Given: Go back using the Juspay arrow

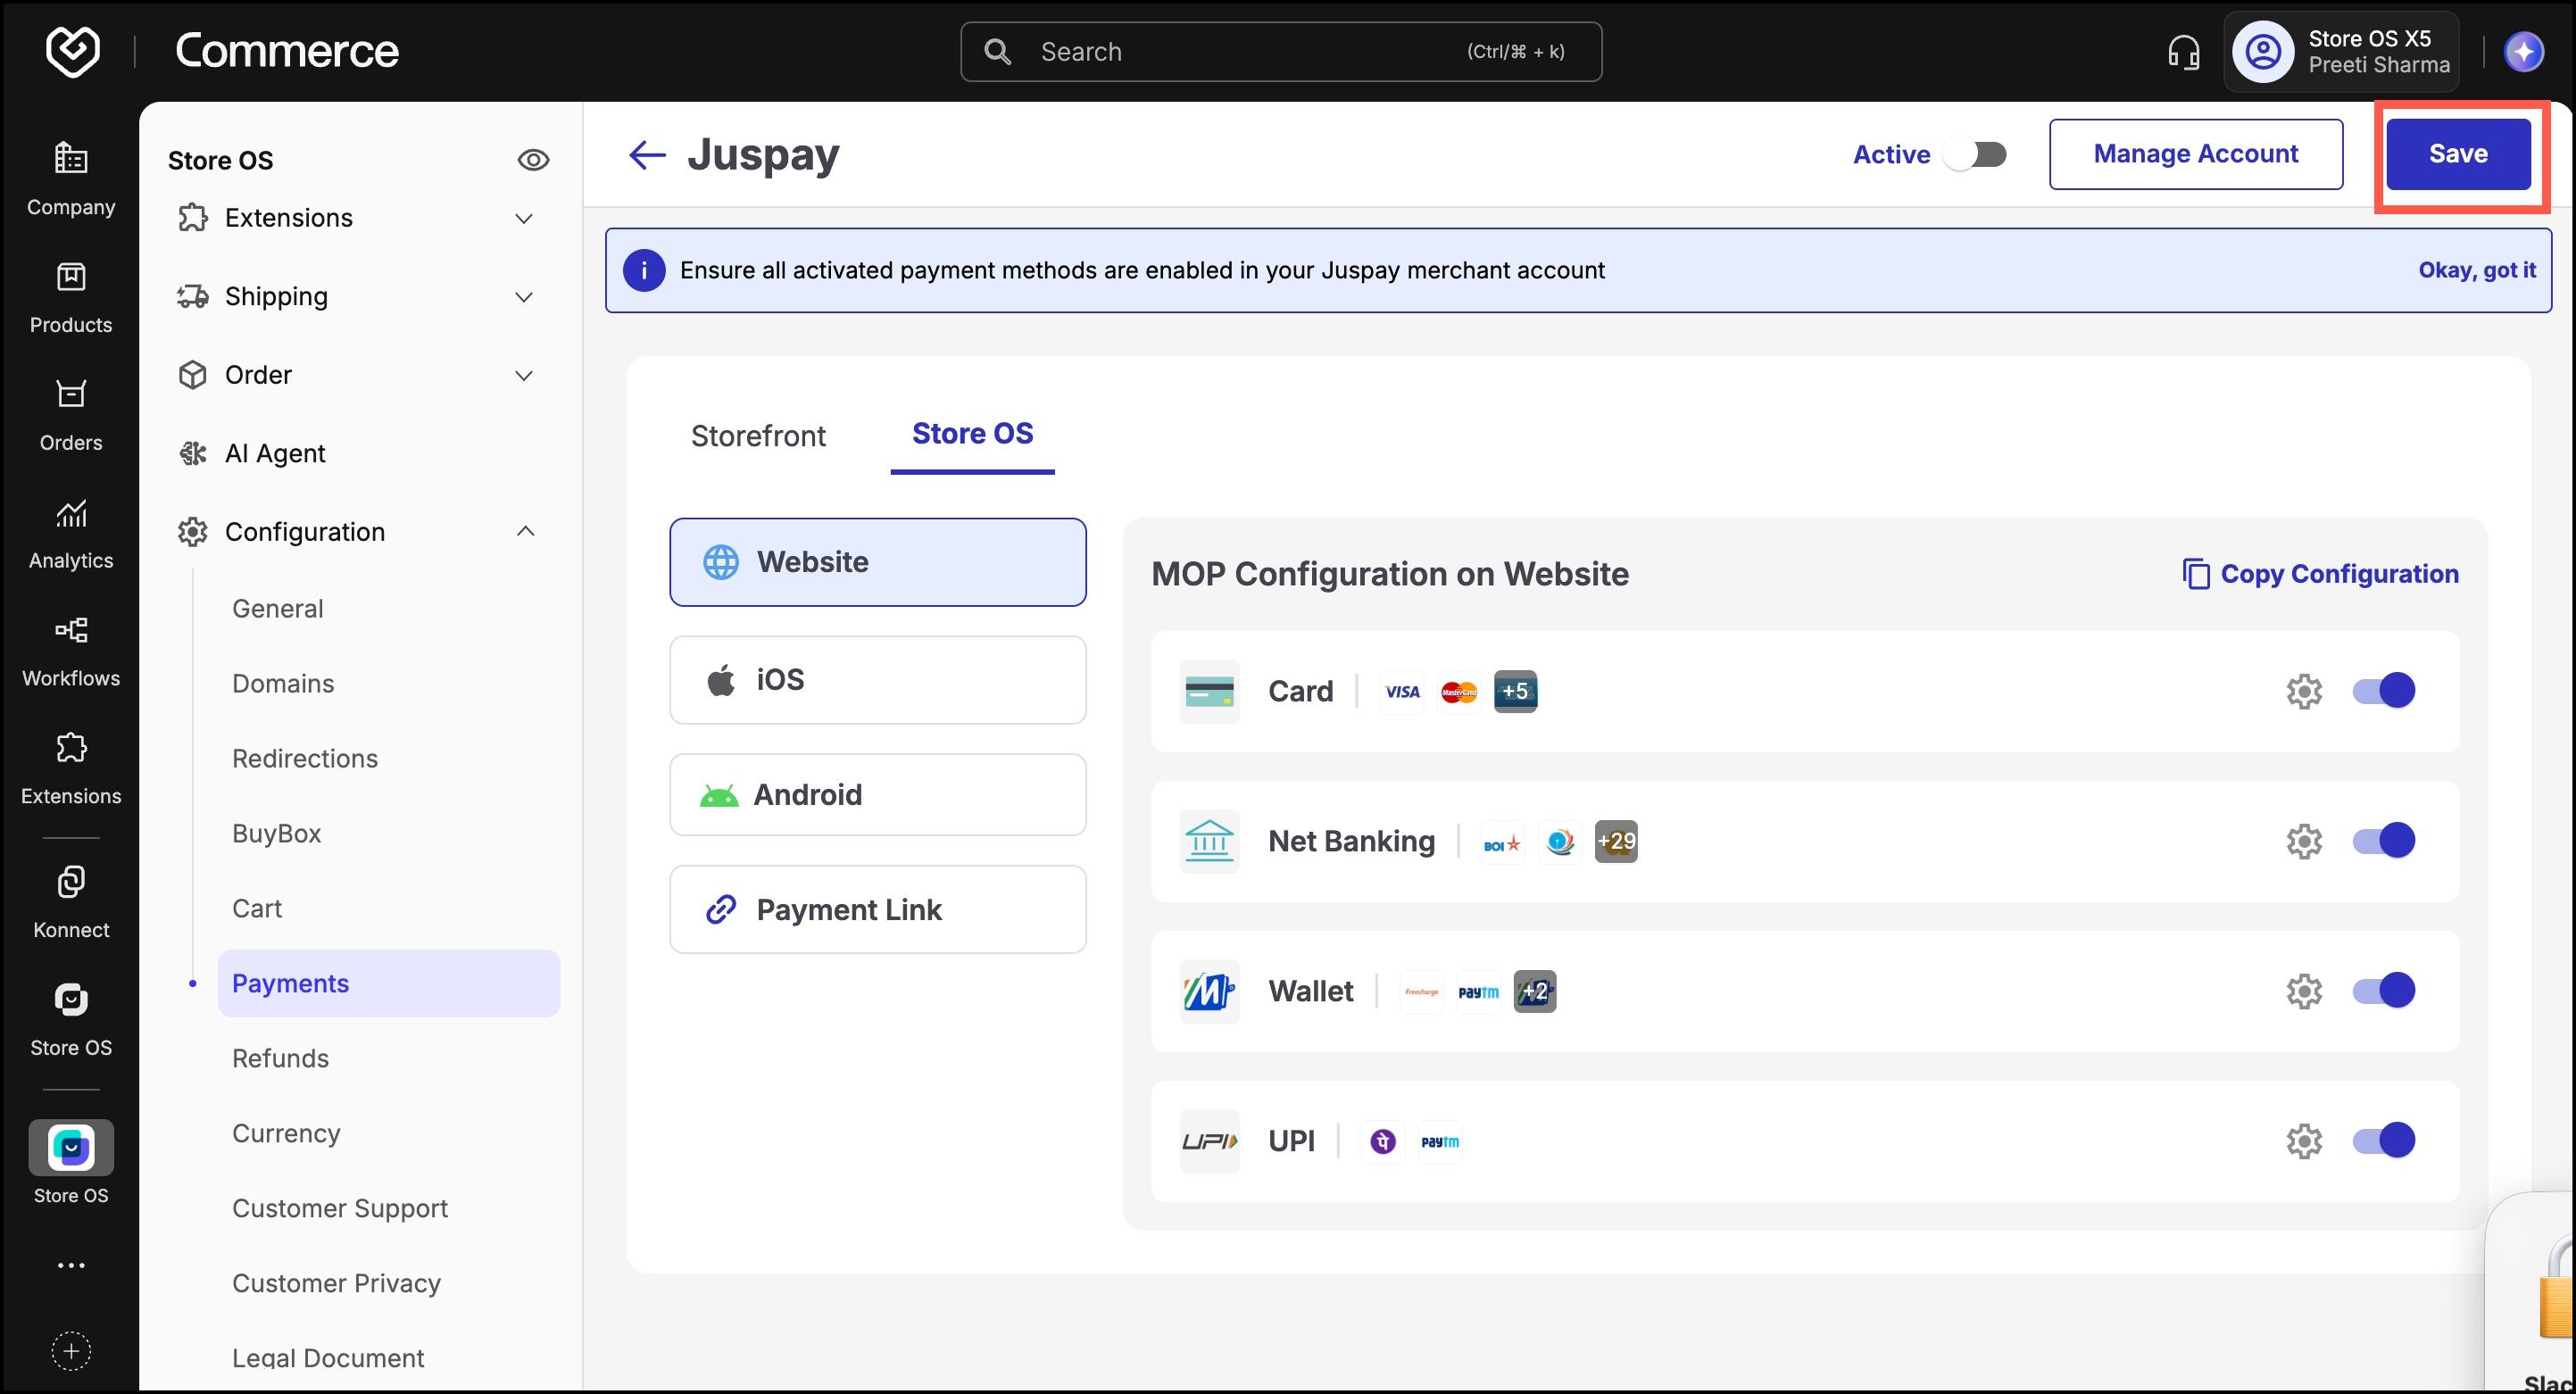Looking at the screenshot, I should coord(647,154).
